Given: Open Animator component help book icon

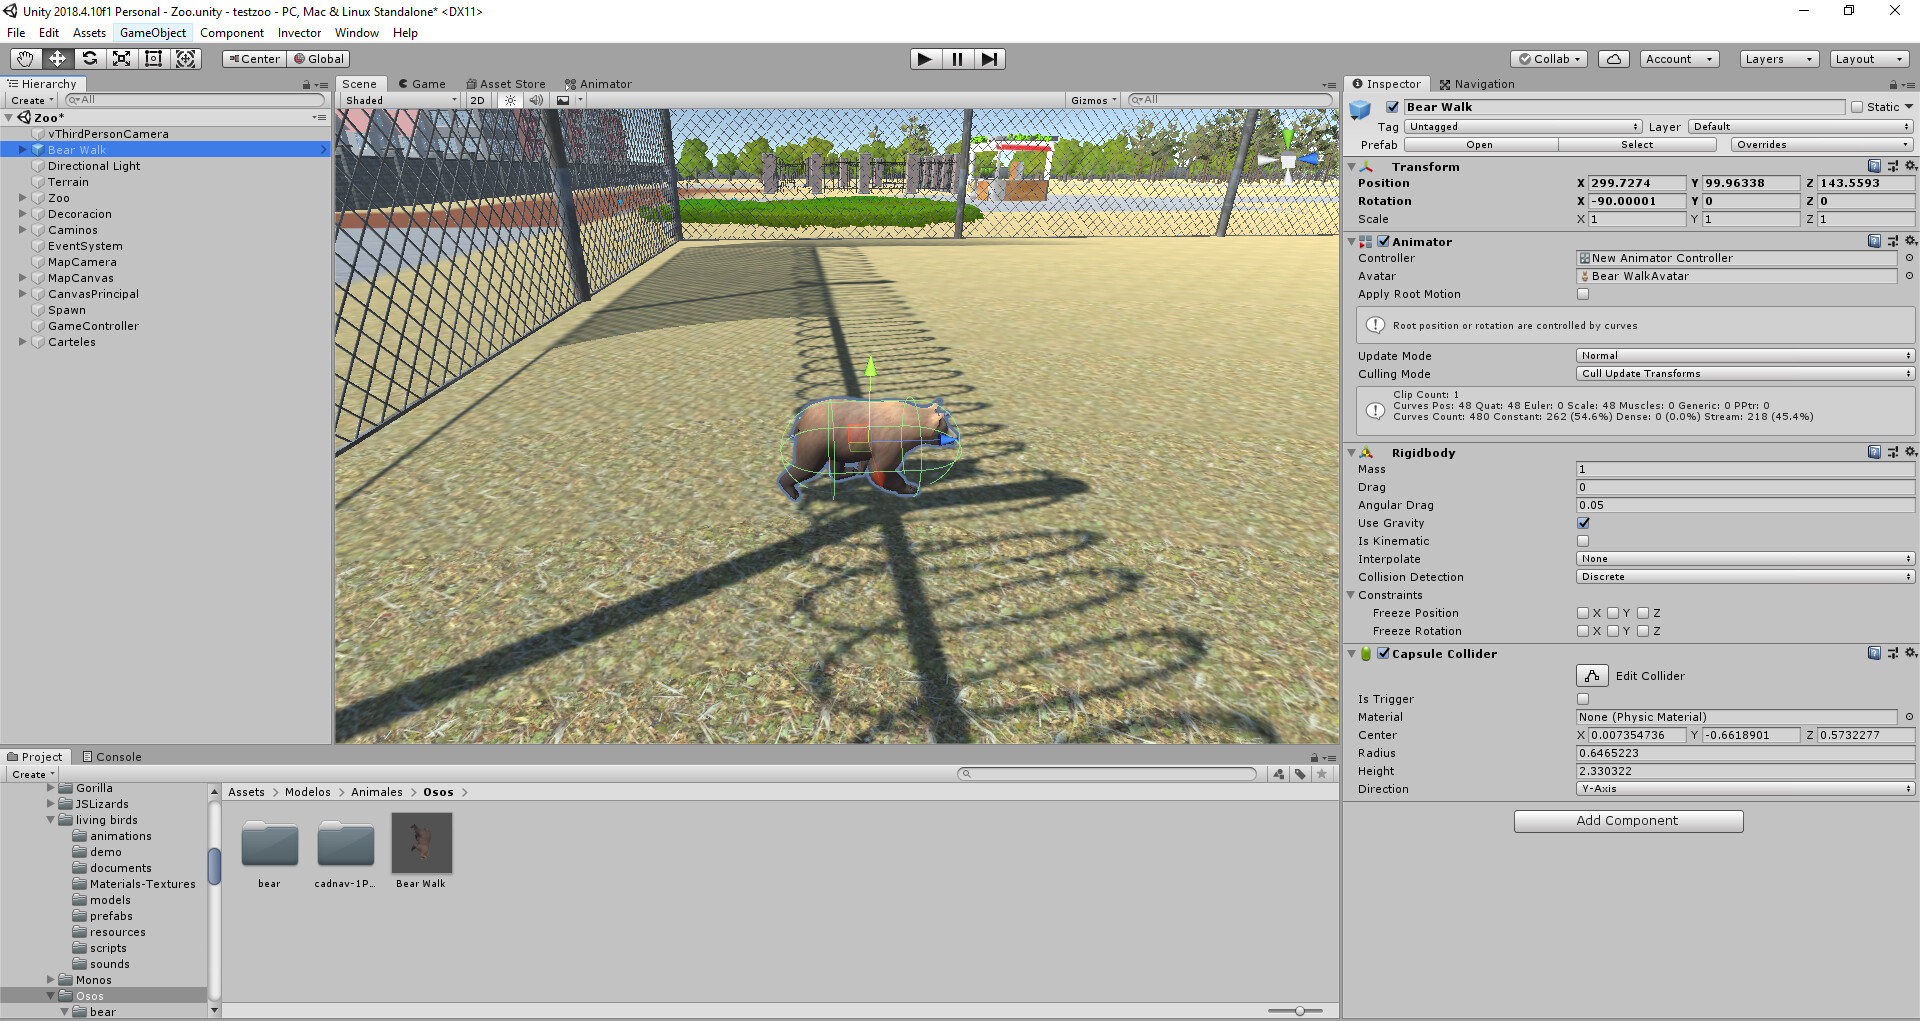Looking at the screenshot, I should point(1874,241).
